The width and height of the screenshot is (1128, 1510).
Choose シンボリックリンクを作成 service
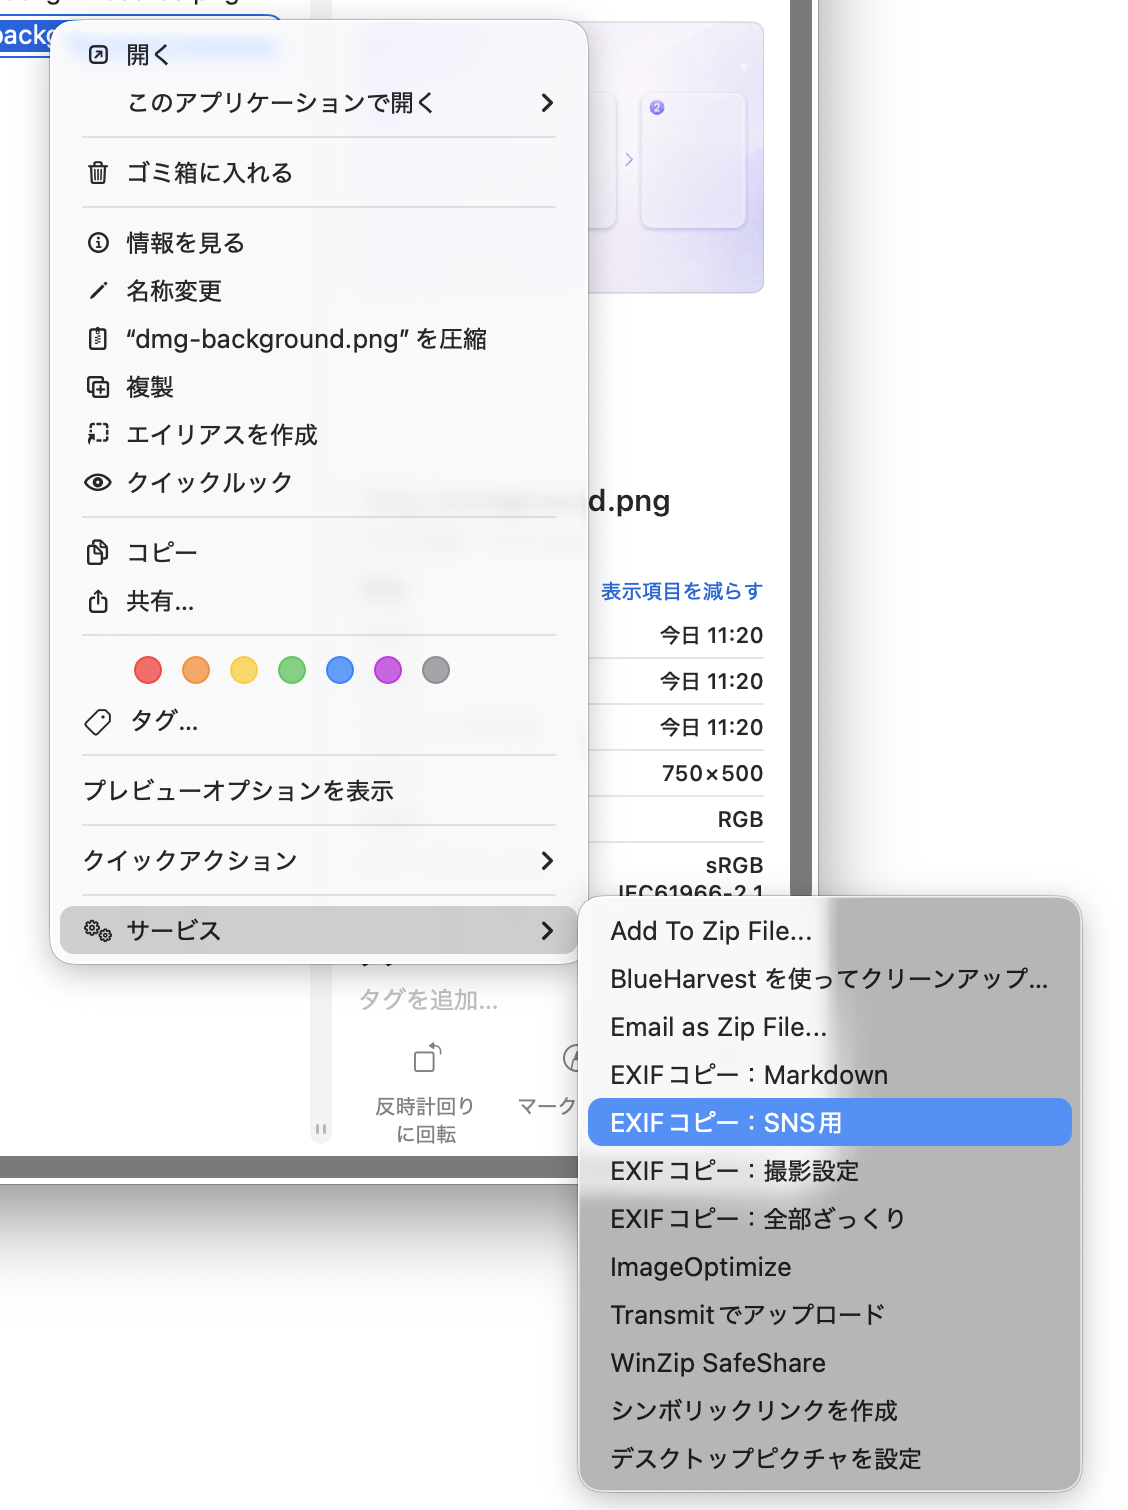[x=830, y=1411]
